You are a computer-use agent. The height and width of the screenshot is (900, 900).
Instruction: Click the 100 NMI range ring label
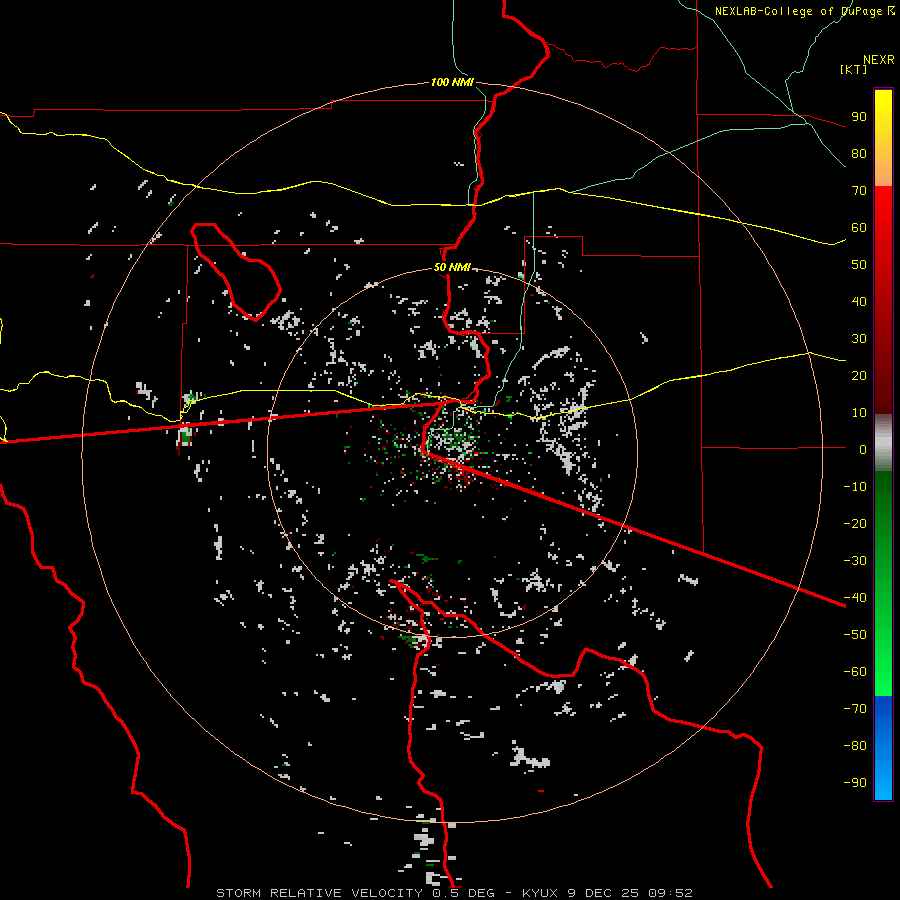[x=452, y=82]
